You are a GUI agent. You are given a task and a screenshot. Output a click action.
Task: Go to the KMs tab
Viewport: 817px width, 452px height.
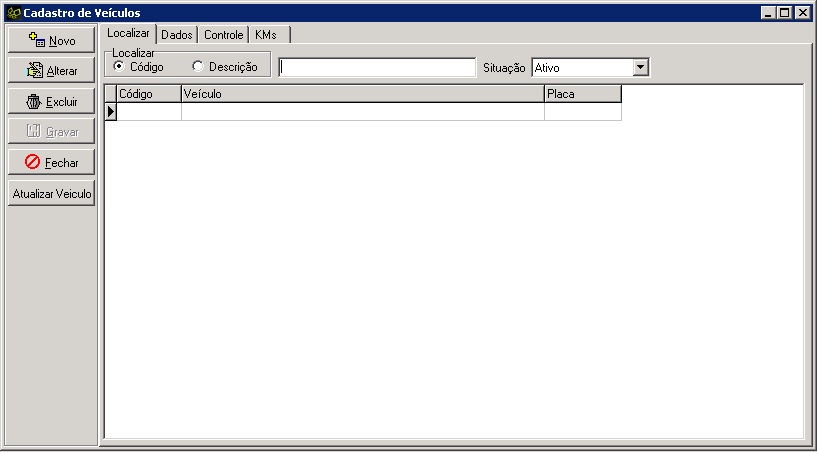click(266, 35)
